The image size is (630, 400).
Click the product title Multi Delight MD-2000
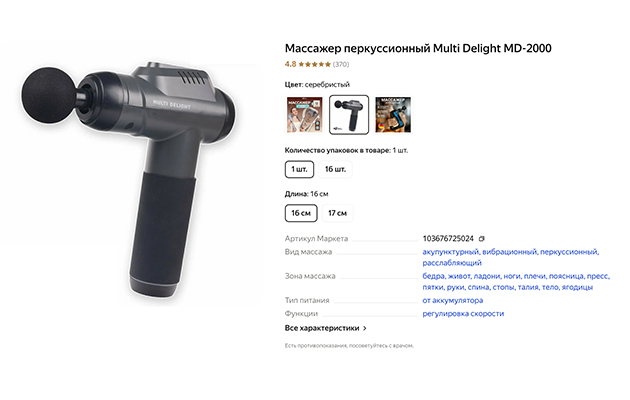(x=418, y=48)
